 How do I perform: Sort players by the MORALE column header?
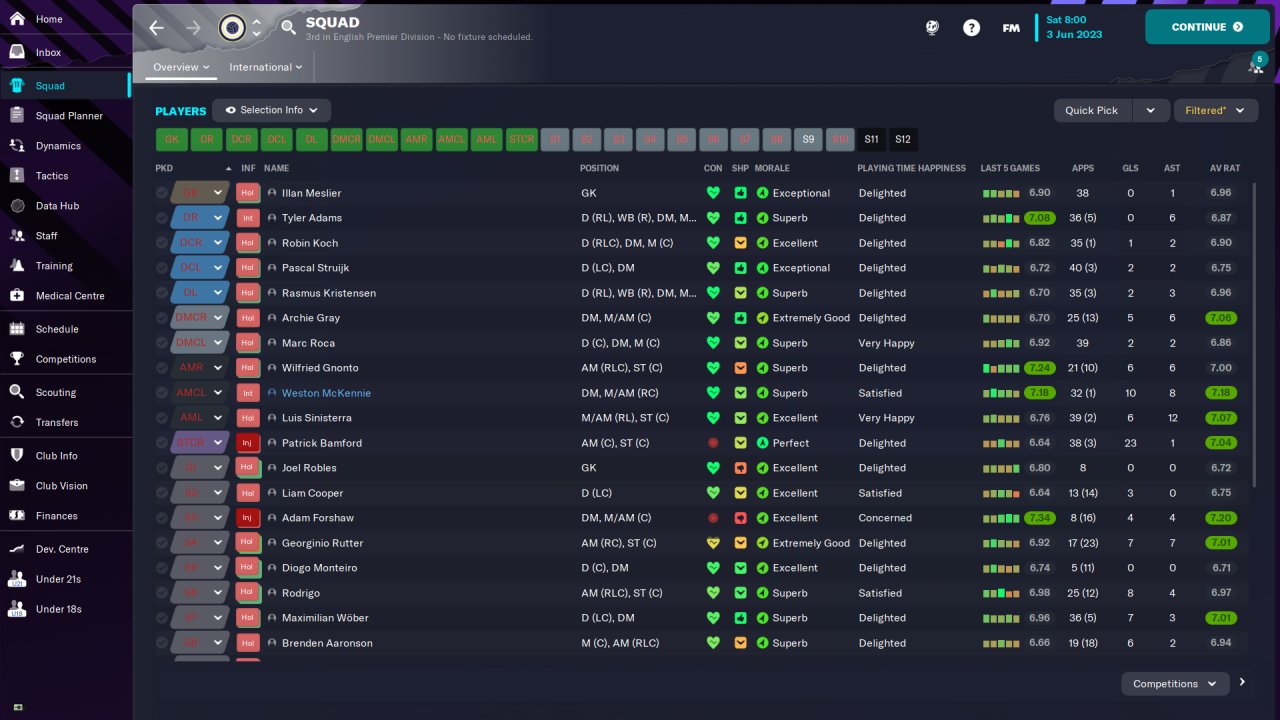[772, 168]
